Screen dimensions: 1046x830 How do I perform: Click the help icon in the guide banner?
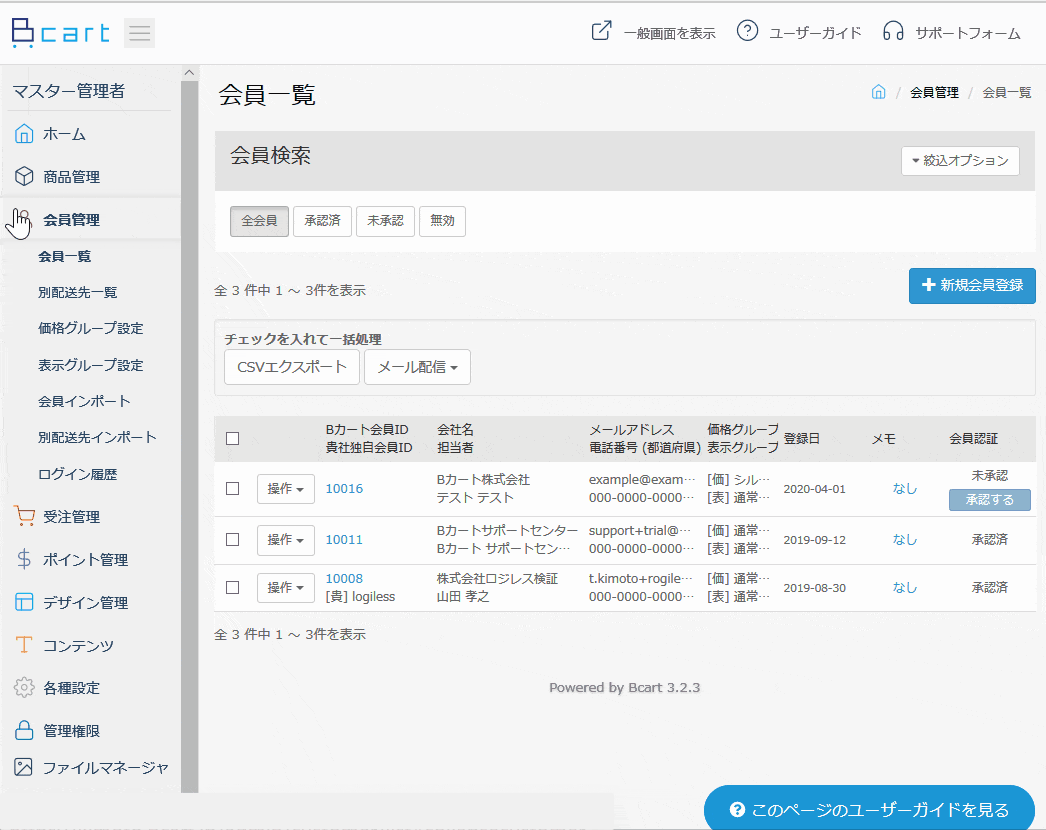(x=737, y=809)
